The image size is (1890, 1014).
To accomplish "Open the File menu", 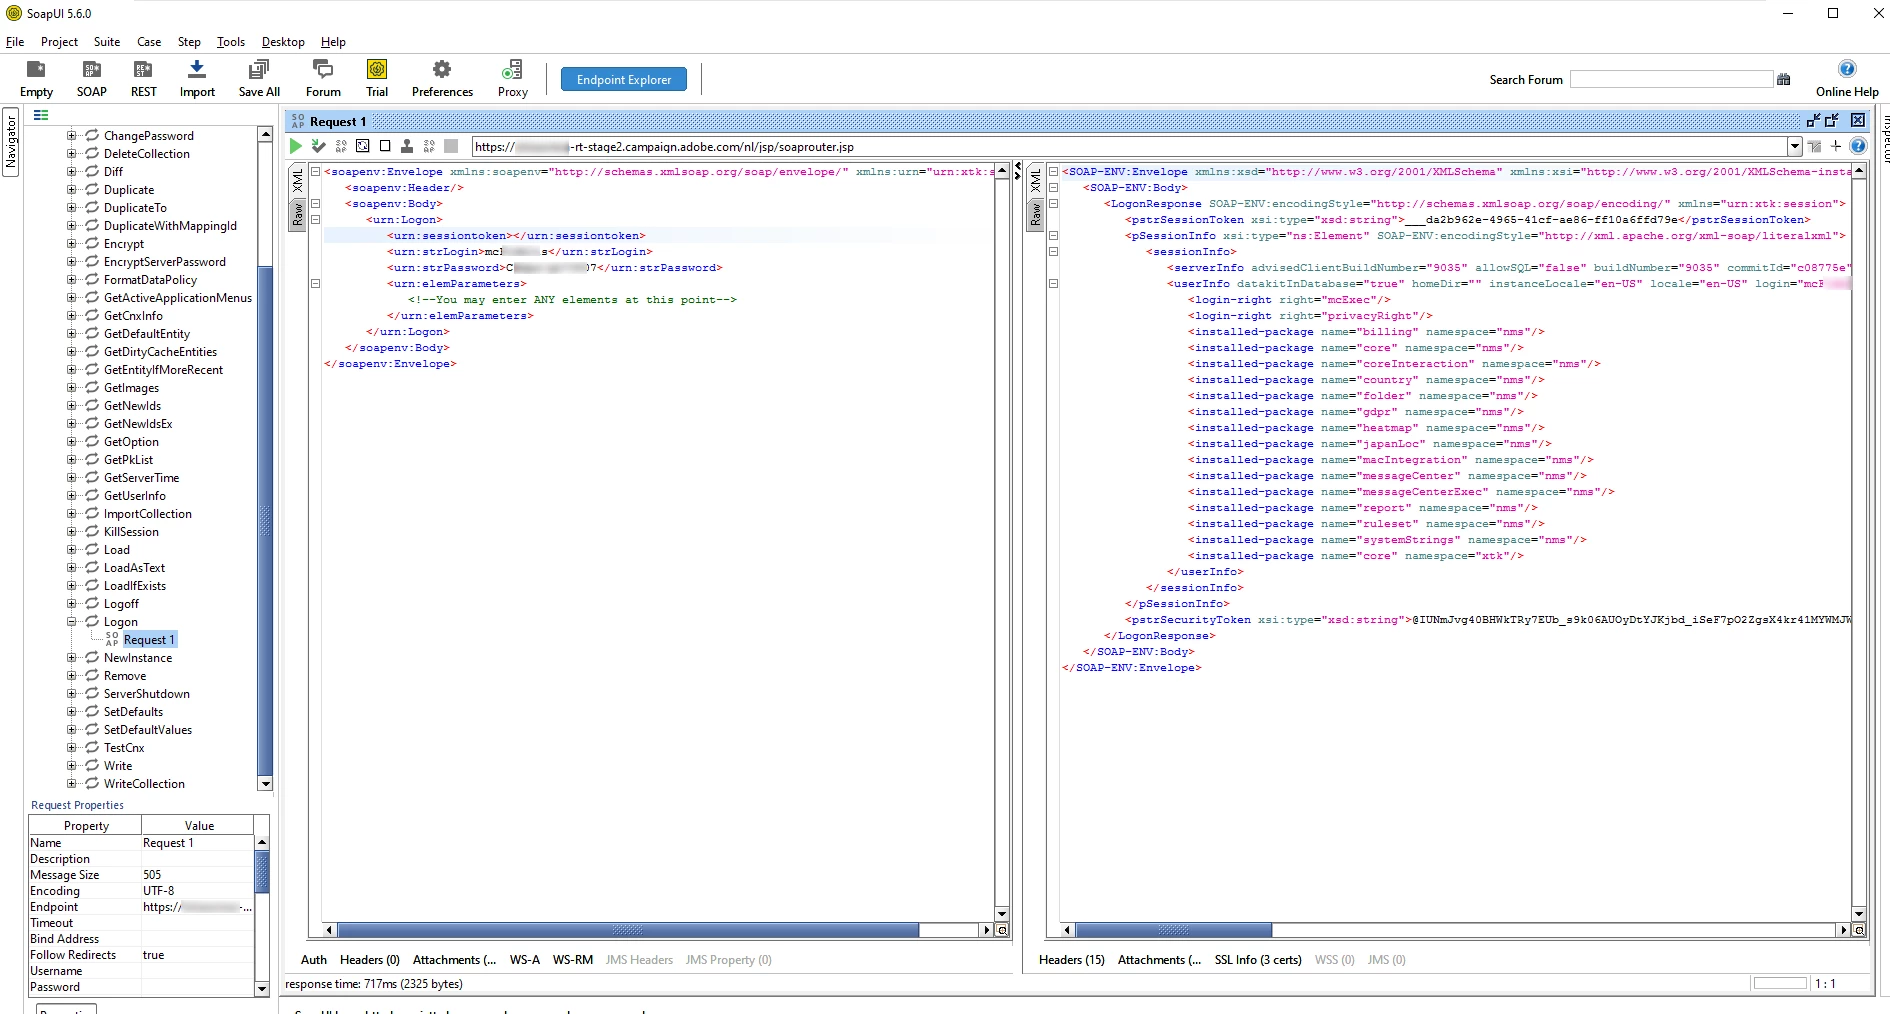I will coord(15,42).
